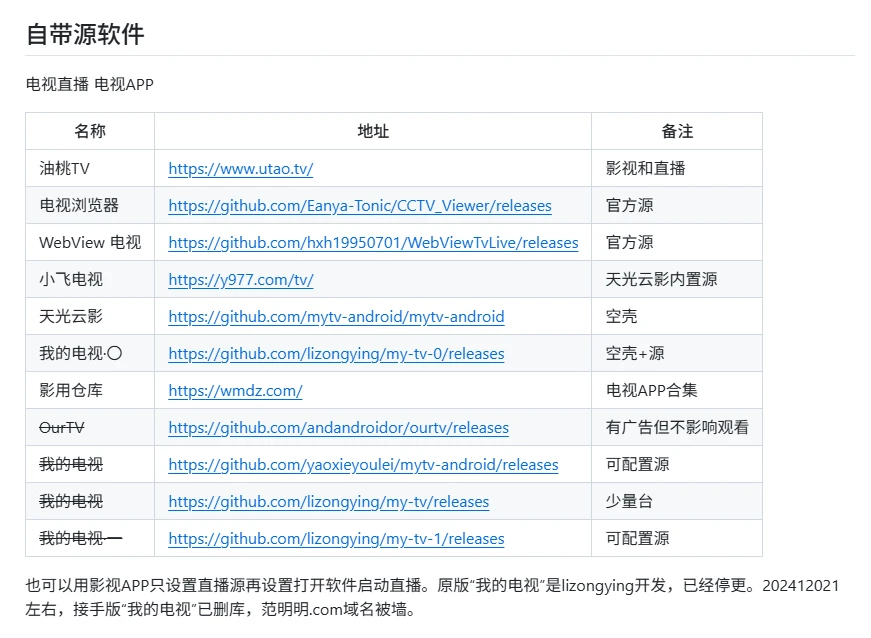Viewport: 871px width, 638px height.
Task: Open the andandroidor ourtv releases link
Action: (338, 428)
